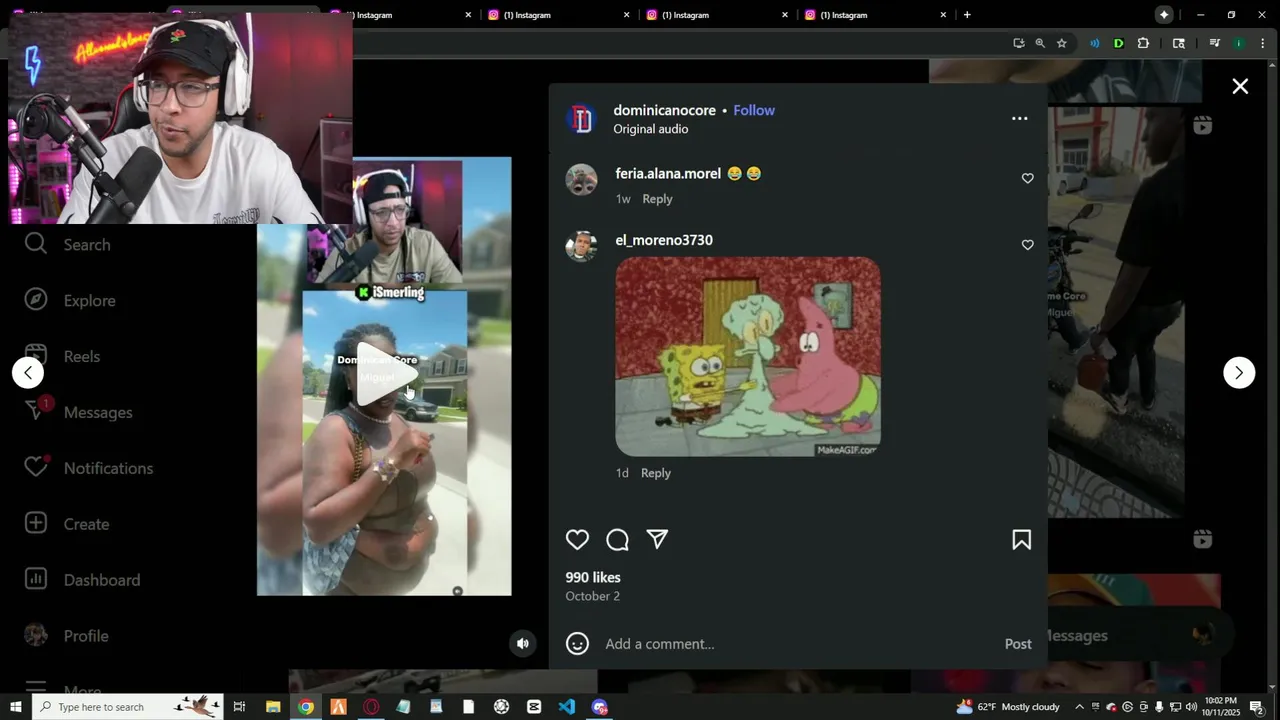
Task: Click the Windows taskbar search box
Action: click(127, 707)
